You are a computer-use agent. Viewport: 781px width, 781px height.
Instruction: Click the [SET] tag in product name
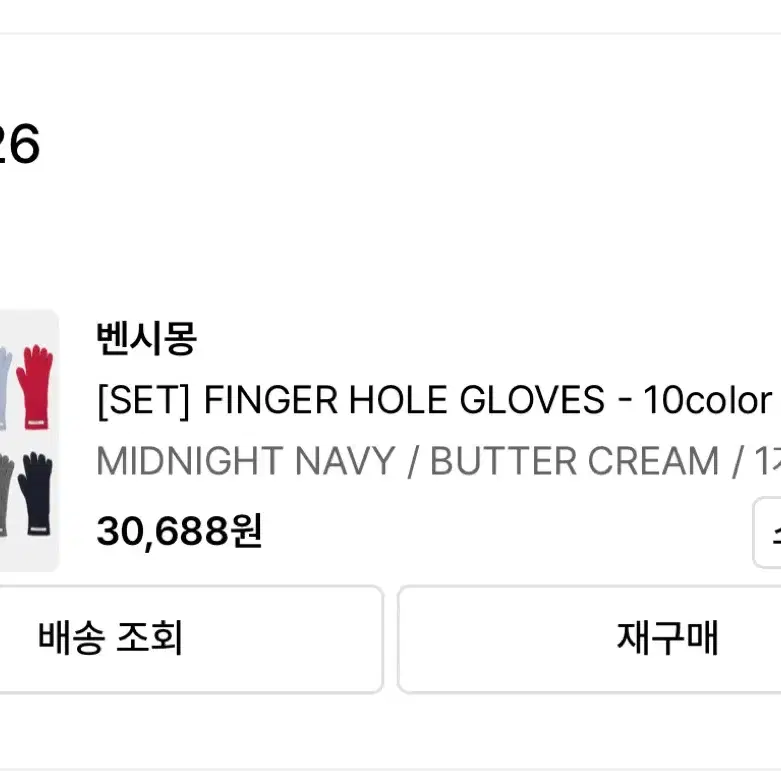143,400
